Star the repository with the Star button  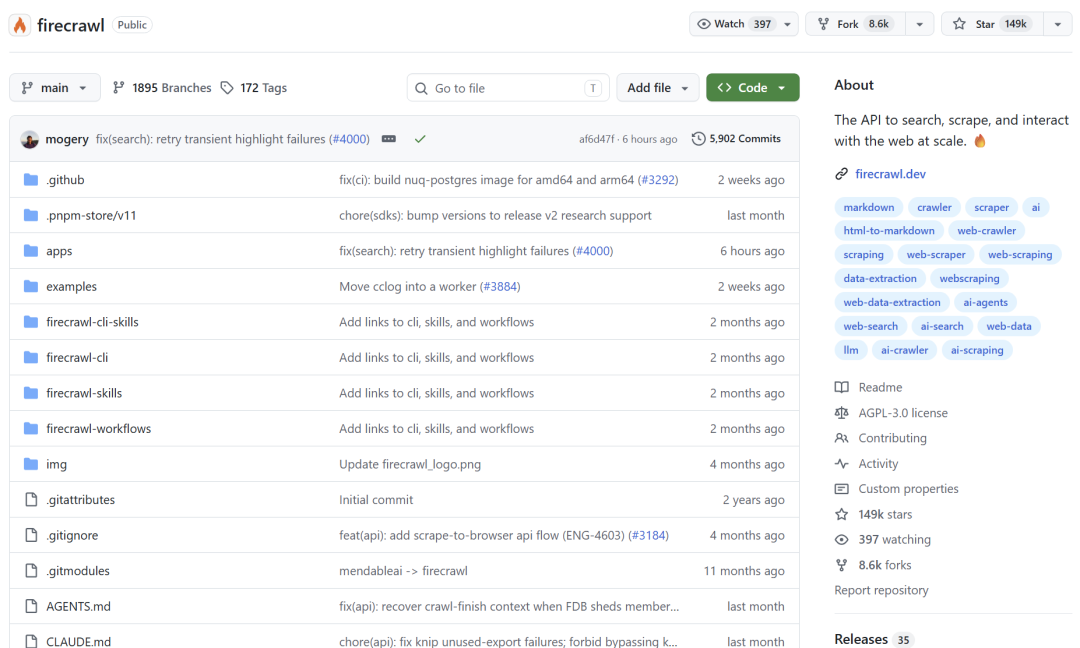click(992, 24)
